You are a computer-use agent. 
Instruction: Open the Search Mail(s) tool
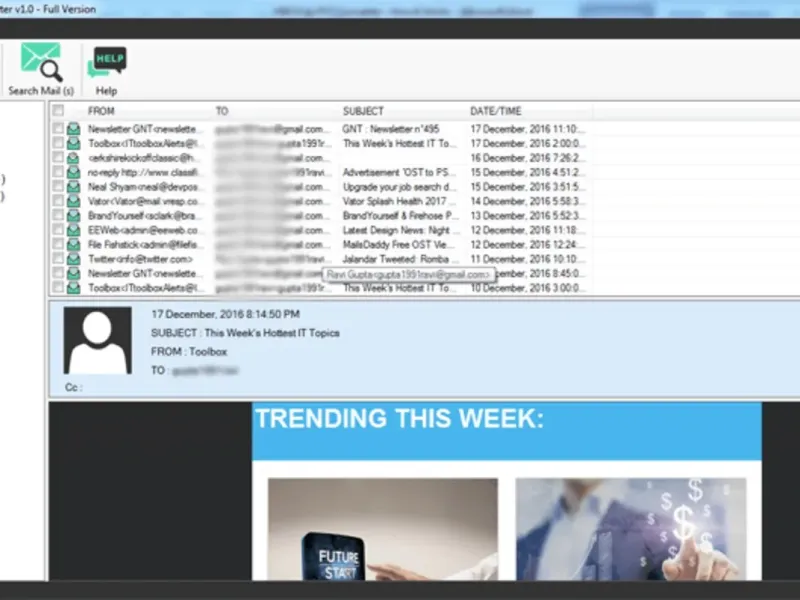[x=41, y=69]
